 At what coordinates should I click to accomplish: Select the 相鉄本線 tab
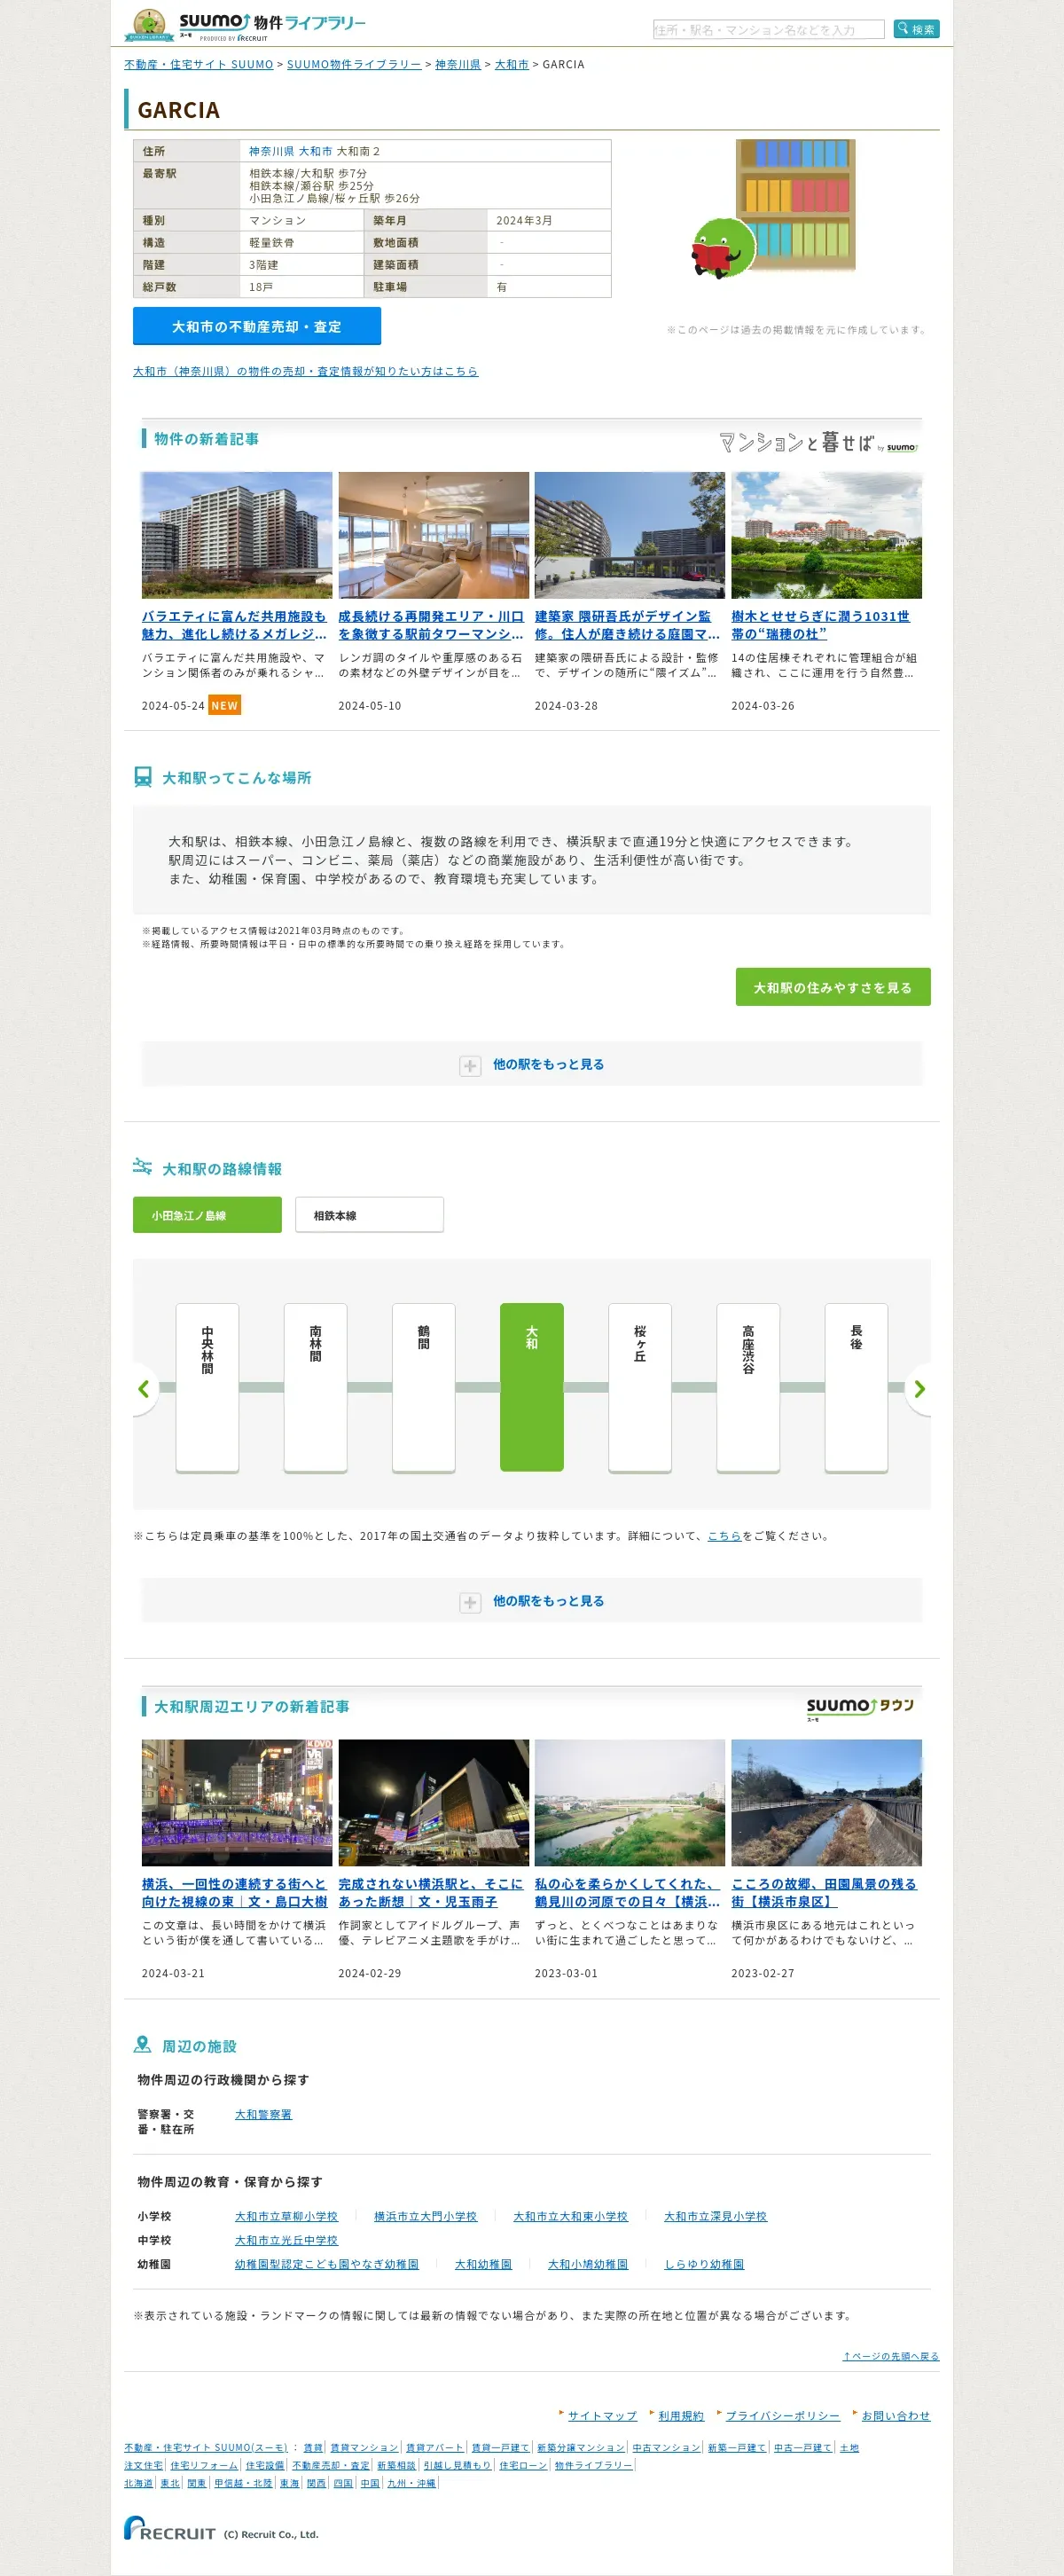(x=369, y=1215)
